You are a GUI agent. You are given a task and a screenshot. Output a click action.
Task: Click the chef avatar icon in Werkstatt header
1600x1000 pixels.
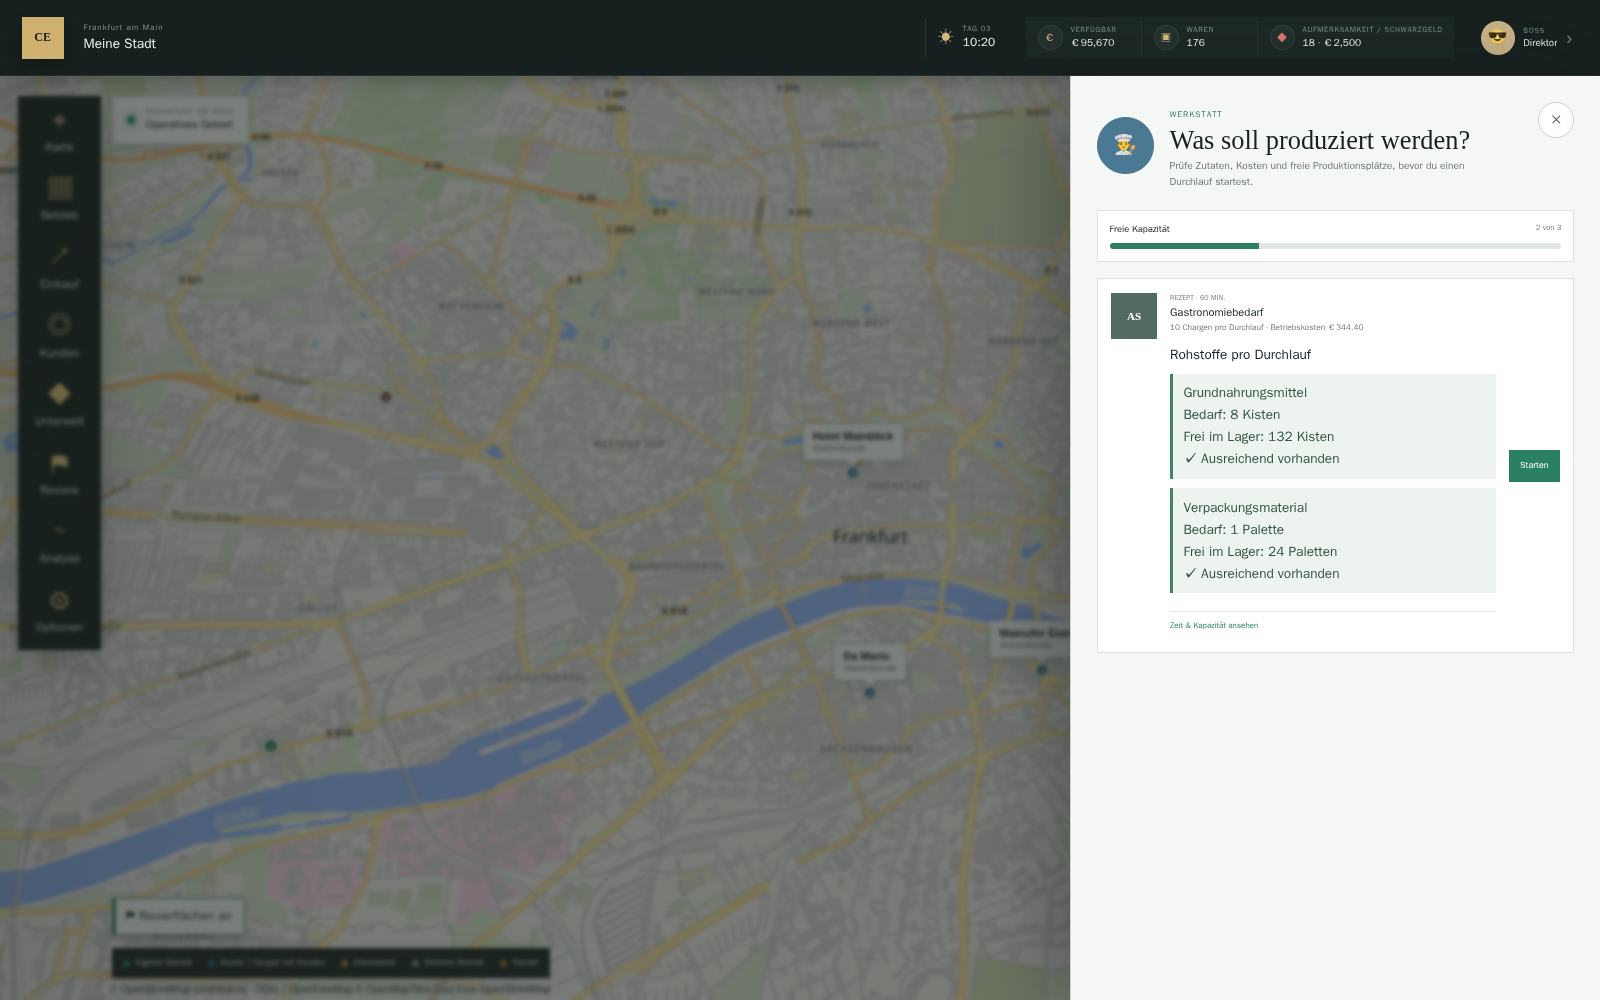point(1125,146)
